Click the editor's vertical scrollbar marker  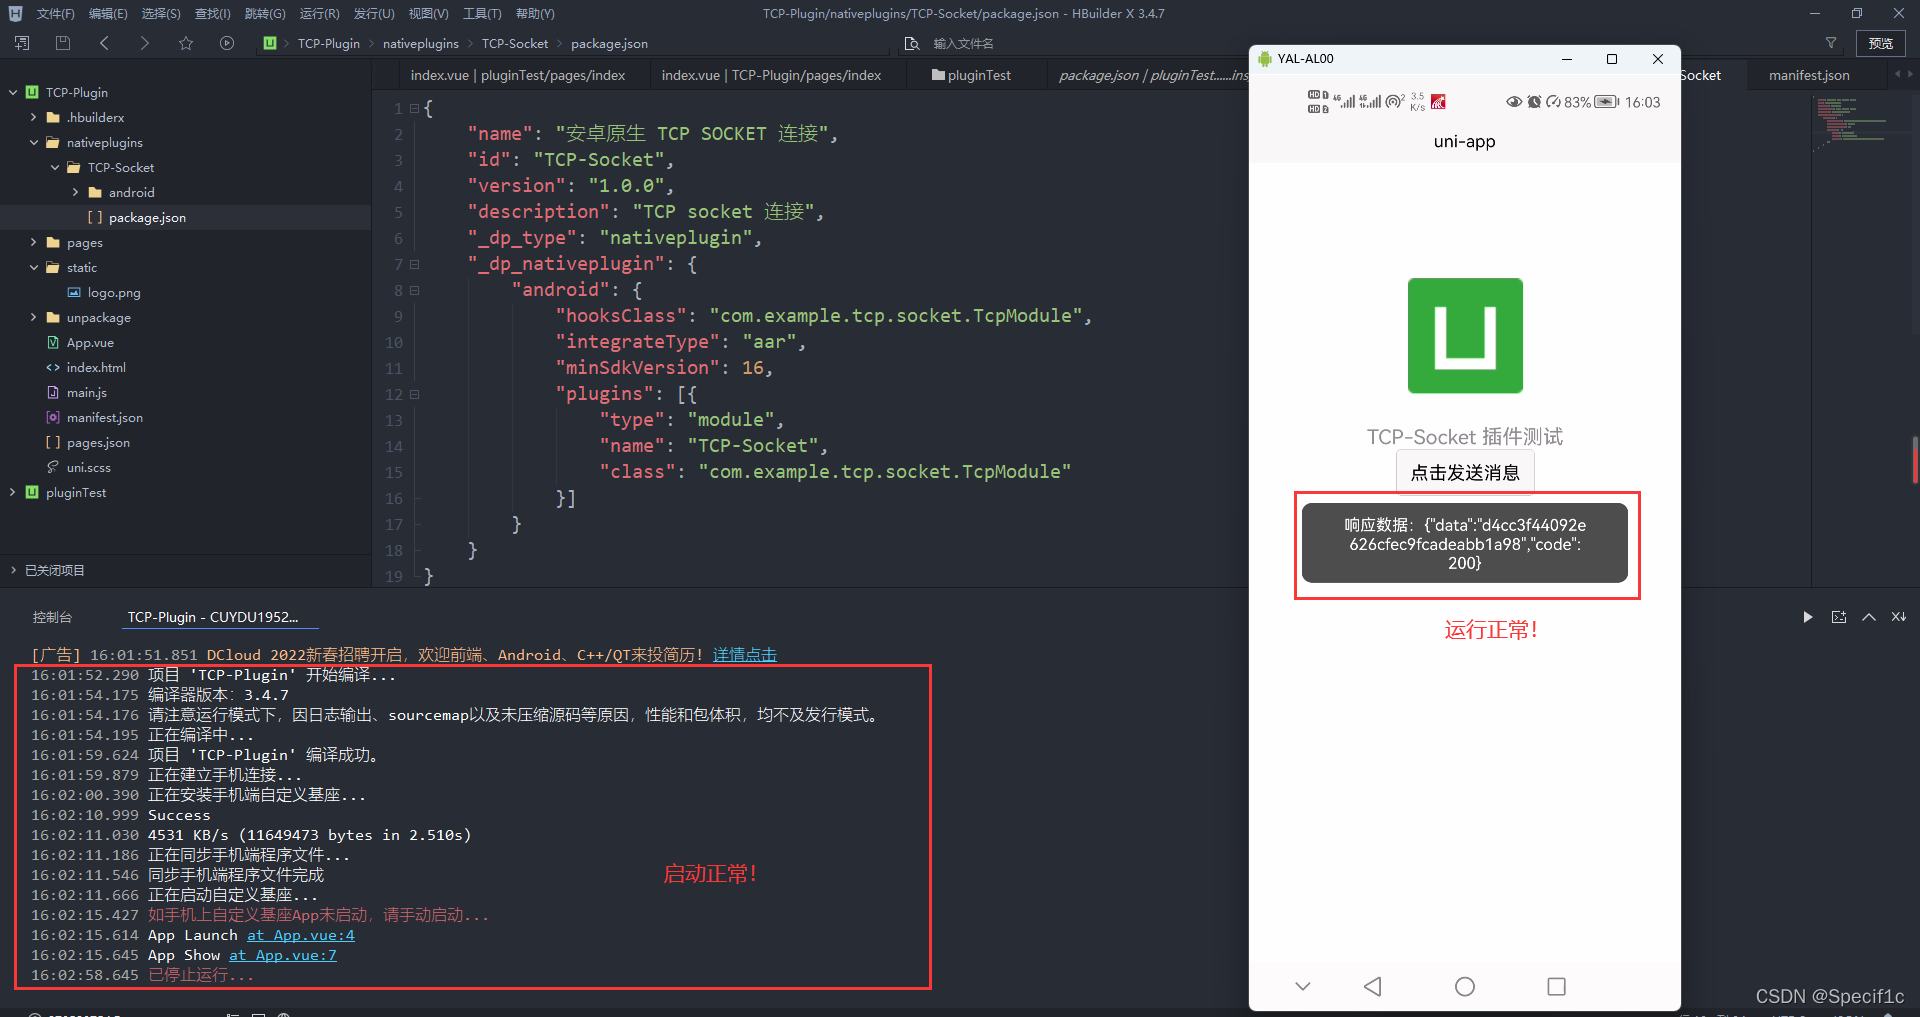(1914, 460)
